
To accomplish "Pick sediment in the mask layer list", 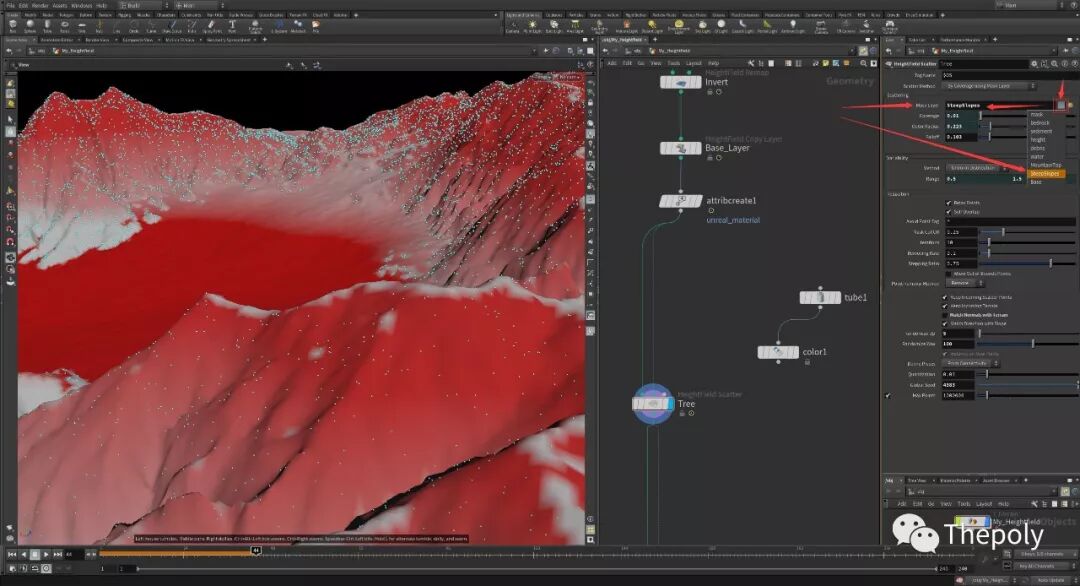I will (1043, 131).
